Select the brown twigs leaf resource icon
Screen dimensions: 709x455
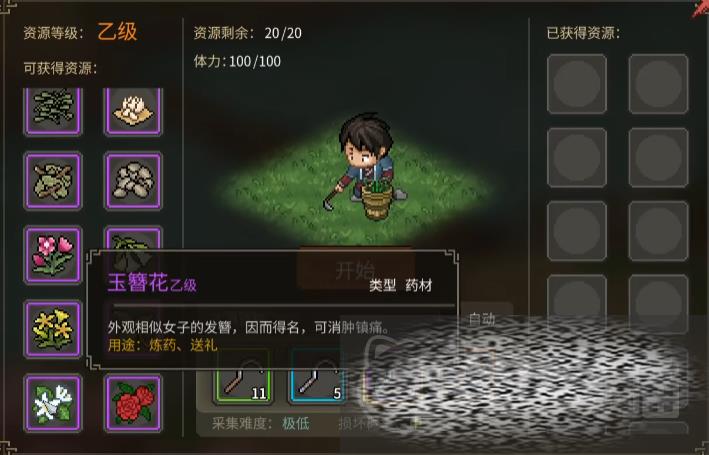tap(53, 181)
